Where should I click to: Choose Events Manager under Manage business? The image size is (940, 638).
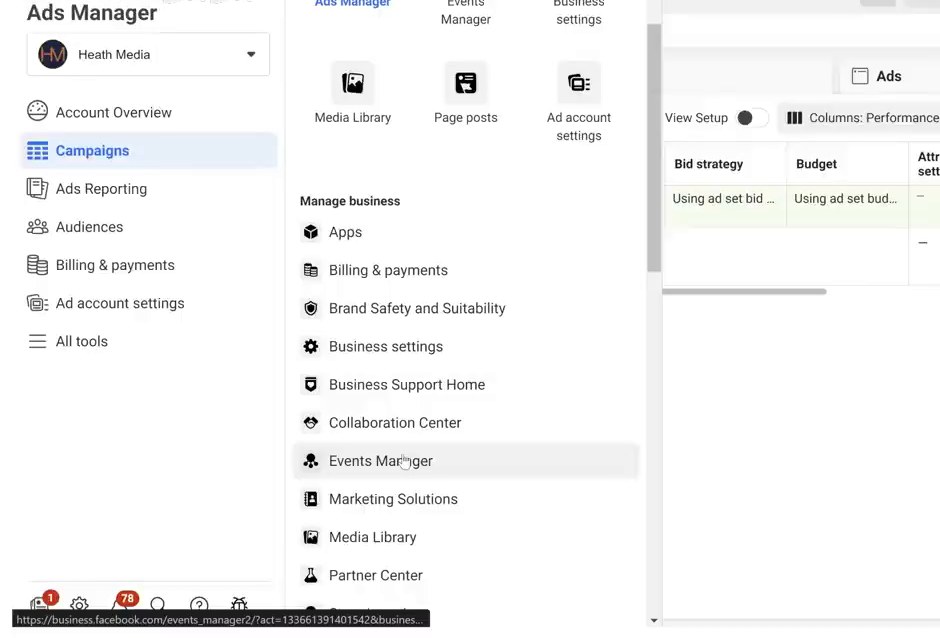coord(466,461)
